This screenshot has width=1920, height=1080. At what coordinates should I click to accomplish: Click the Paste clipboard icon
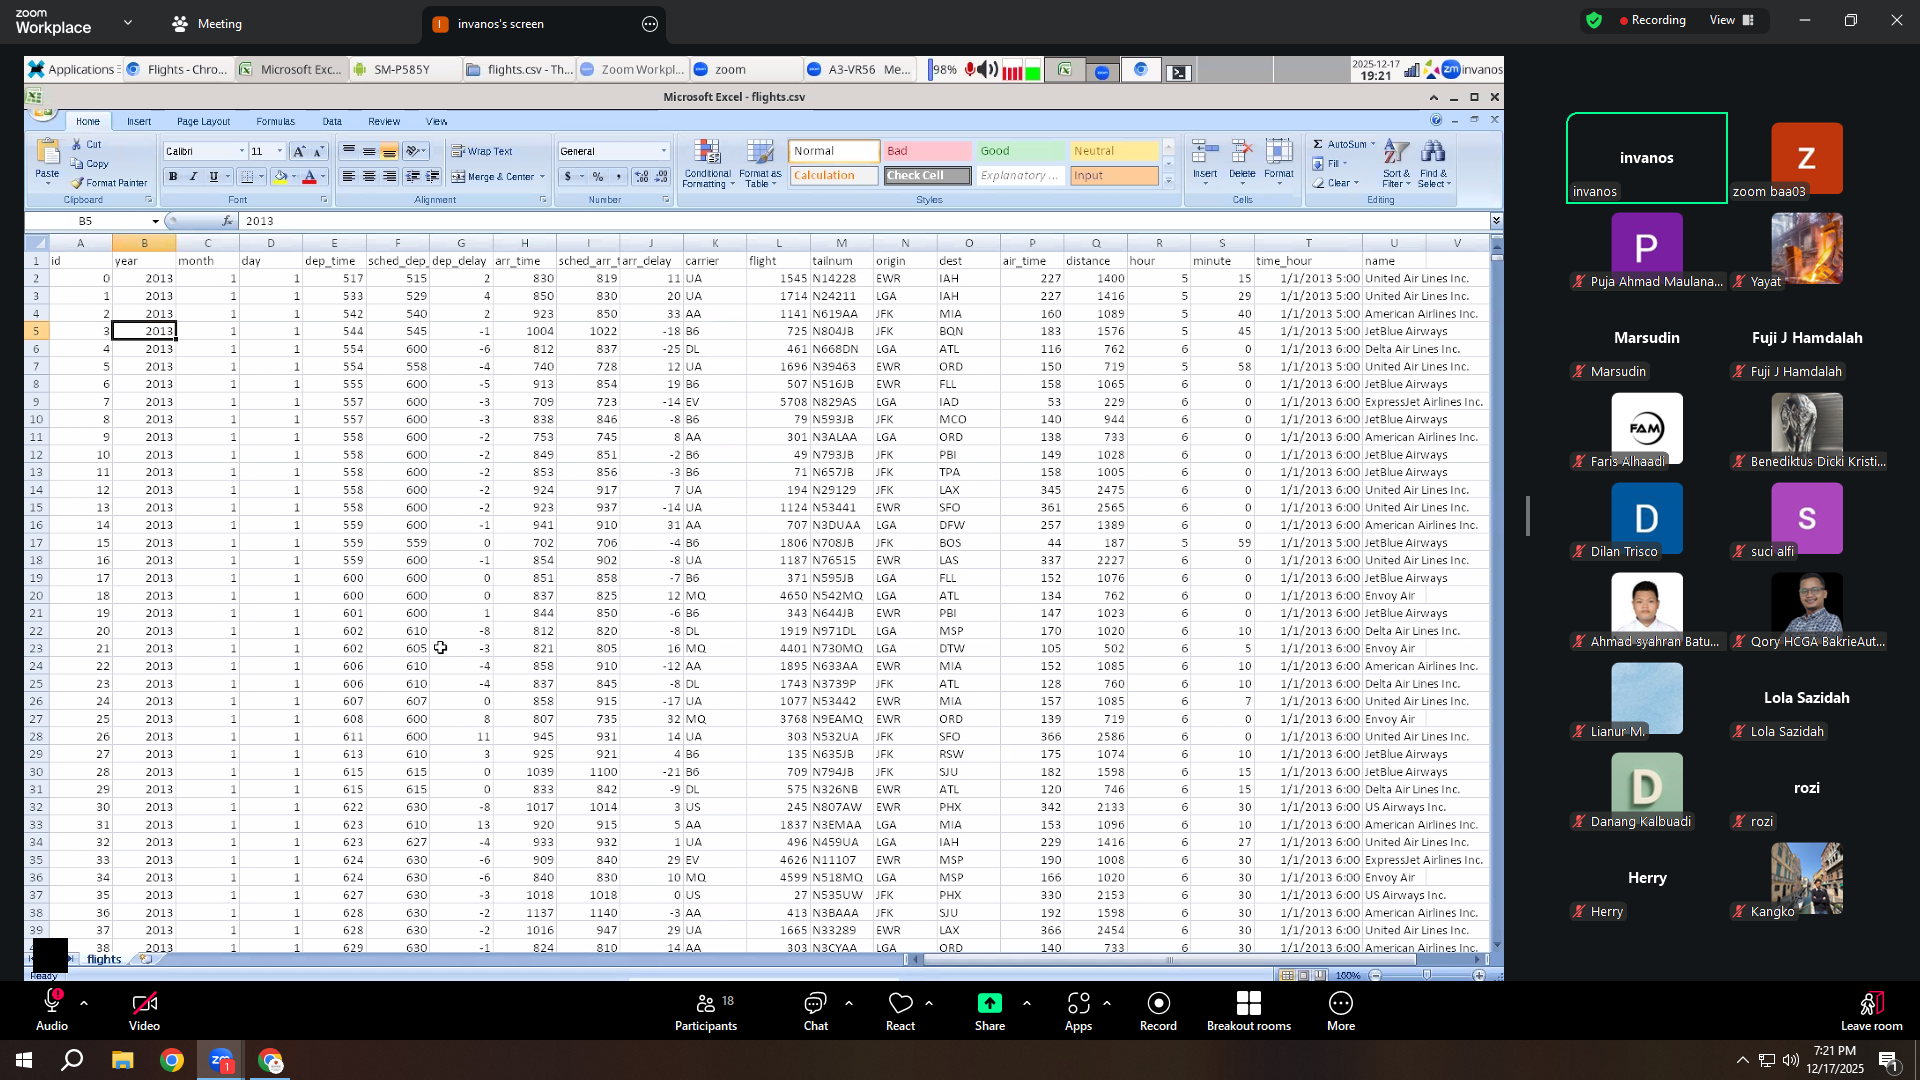47,153
